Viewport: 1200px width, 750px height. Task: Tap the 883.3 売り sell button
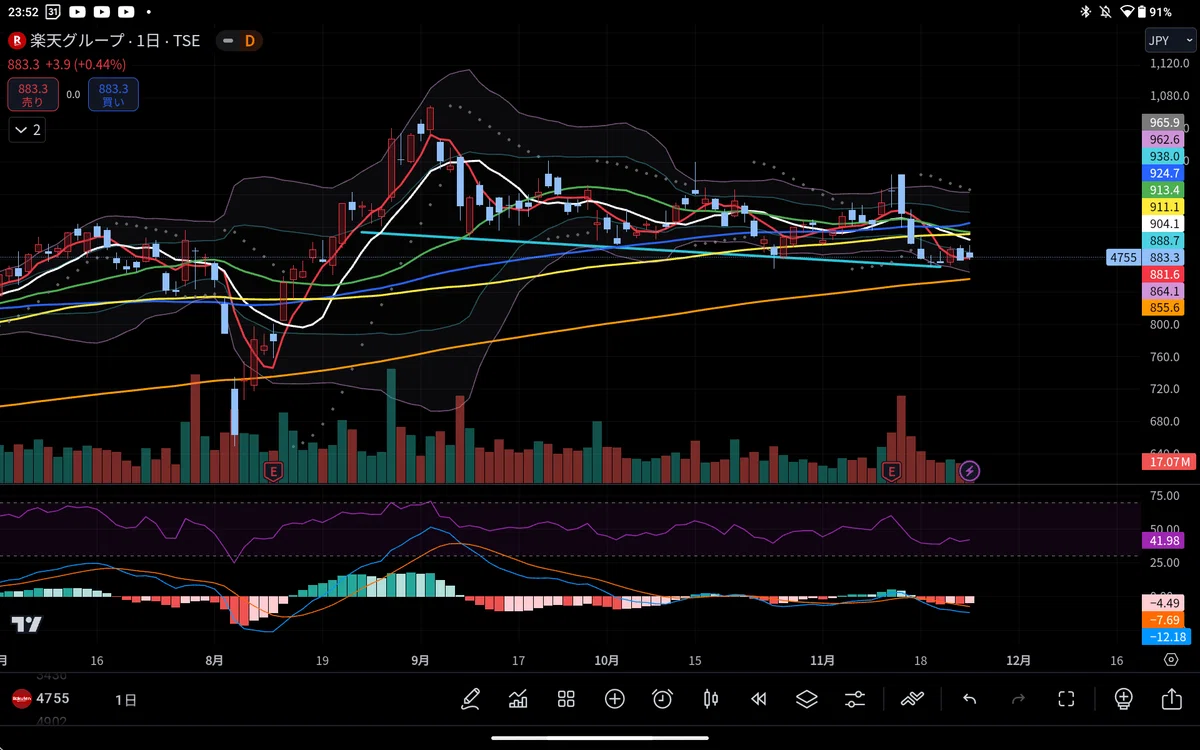point(33,95)
